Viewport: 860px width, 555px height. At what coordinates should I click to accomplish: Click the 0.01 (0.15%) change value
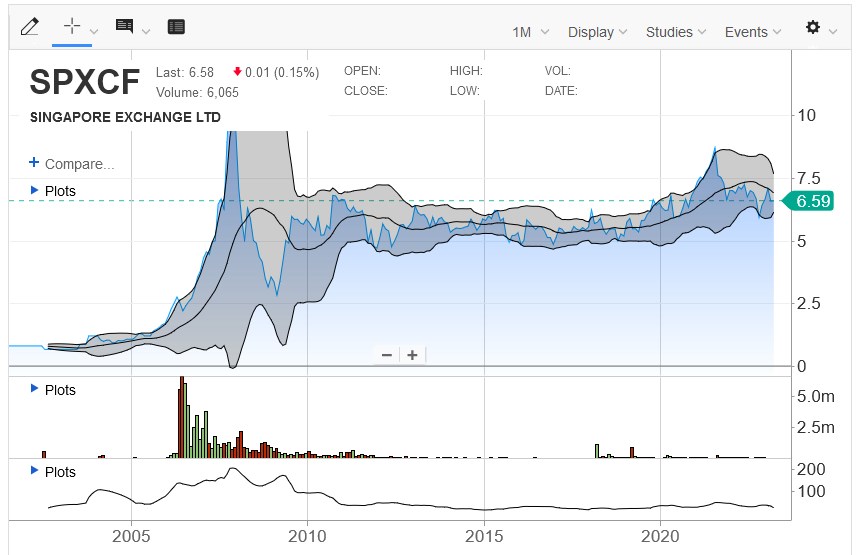pyautogui.click(x=276, y=72)
